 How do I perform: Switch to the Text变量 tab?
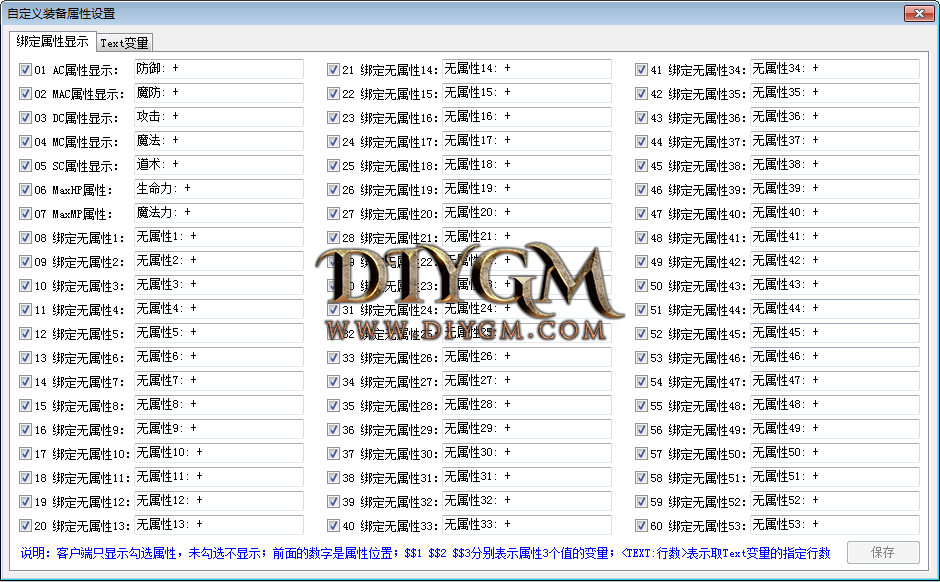tap(124, 43)
